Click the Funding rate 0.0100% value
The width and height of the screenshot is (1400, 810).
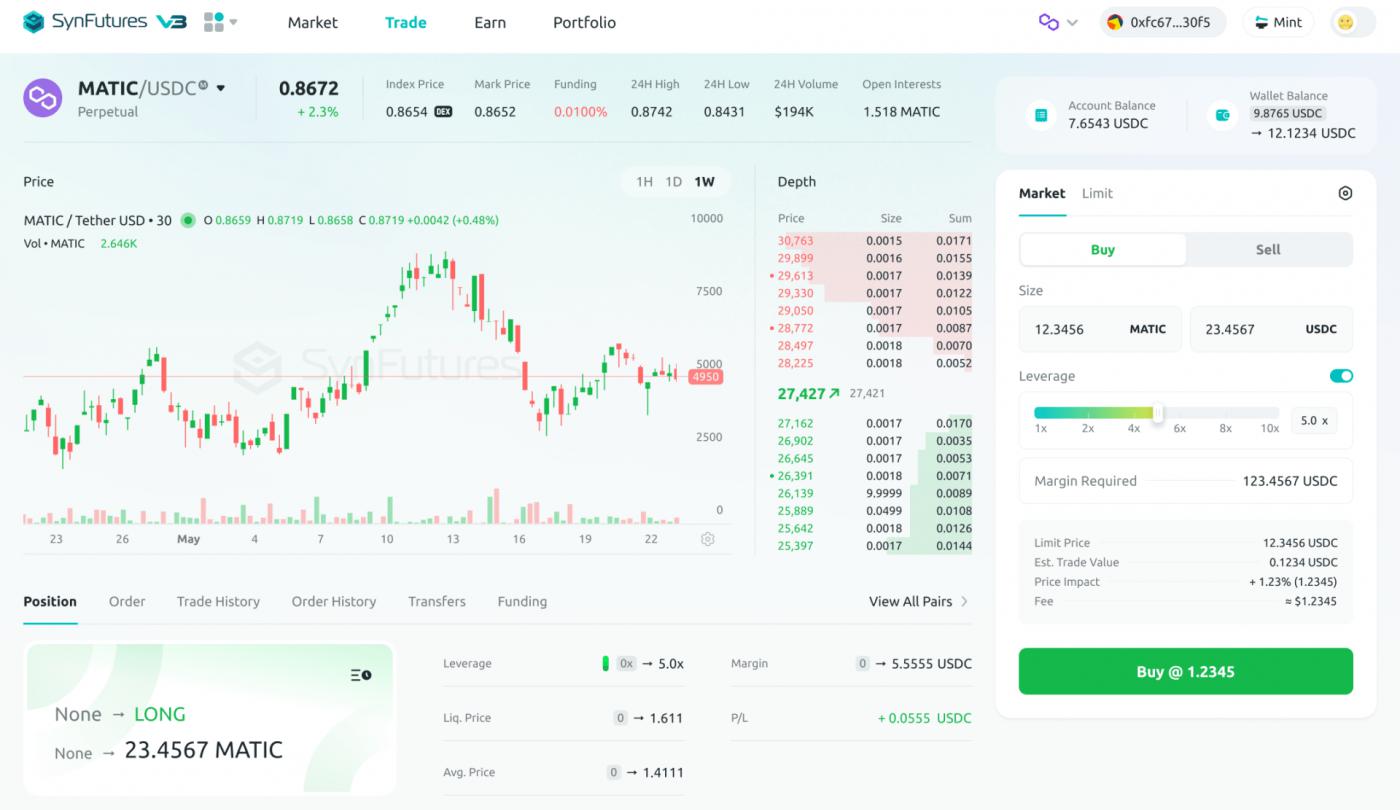click(x=581, y=112)
